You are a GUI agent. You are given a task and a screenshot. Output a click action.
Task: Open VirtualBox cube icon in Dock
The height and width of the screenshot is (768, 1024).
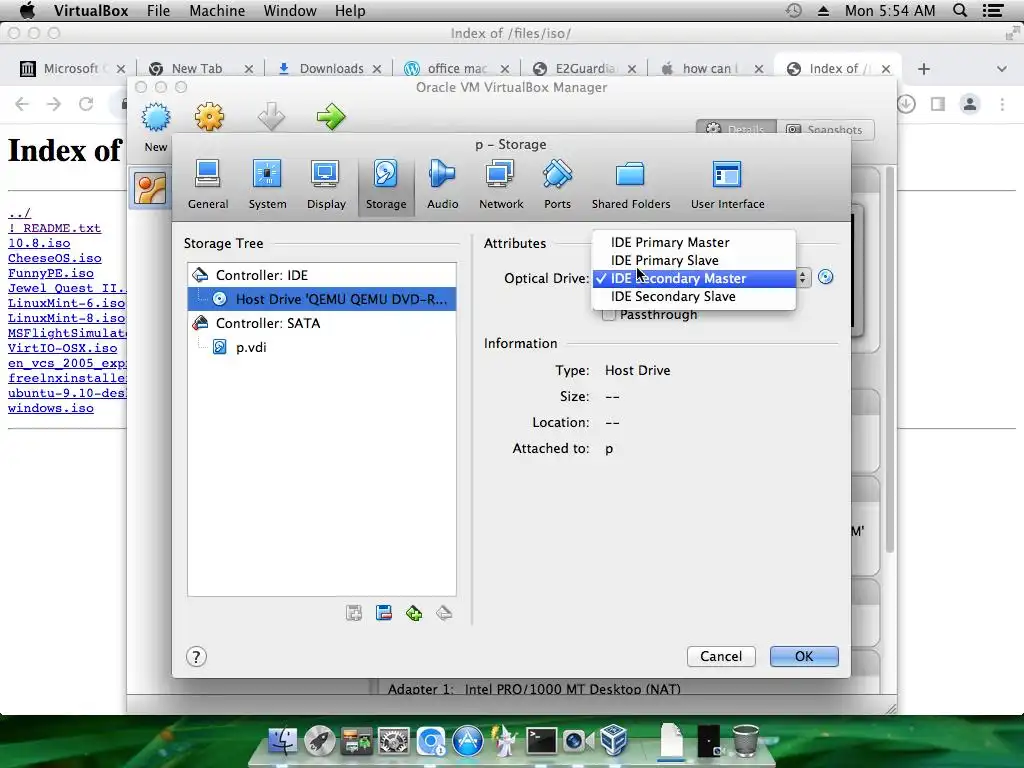pyautogui.click(x=614, y=740)
